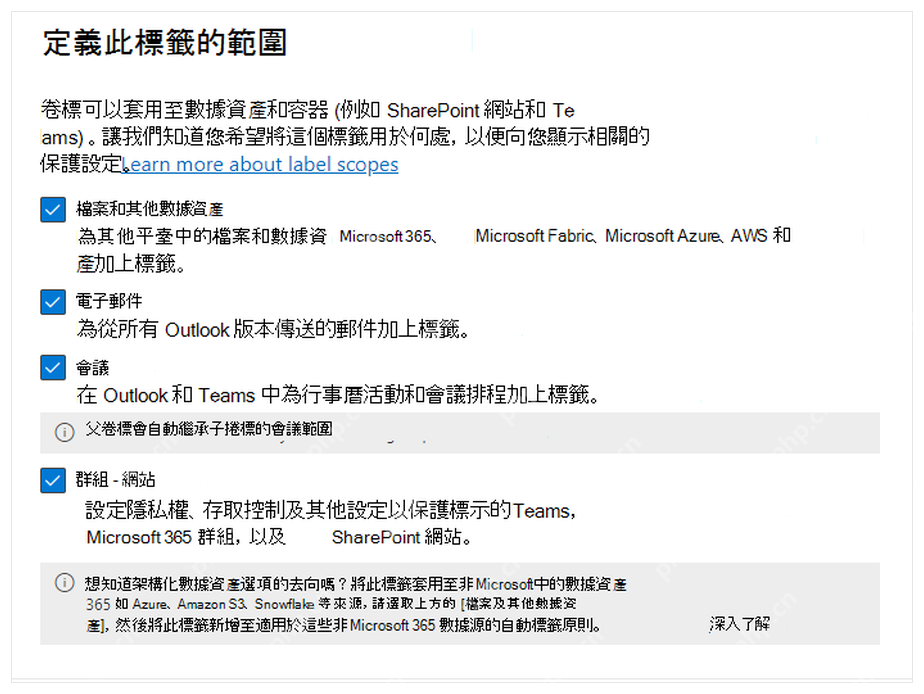Screen dimensions: 924x694
Task: Click the 群組 - 網站 label text
Action: tap(116, 480)
